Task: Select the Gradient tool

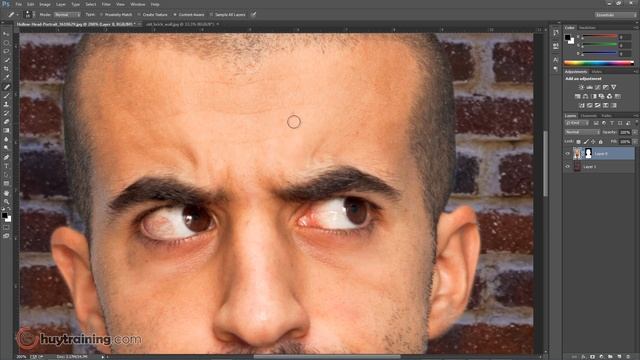Action: click(x=7, y=131)
